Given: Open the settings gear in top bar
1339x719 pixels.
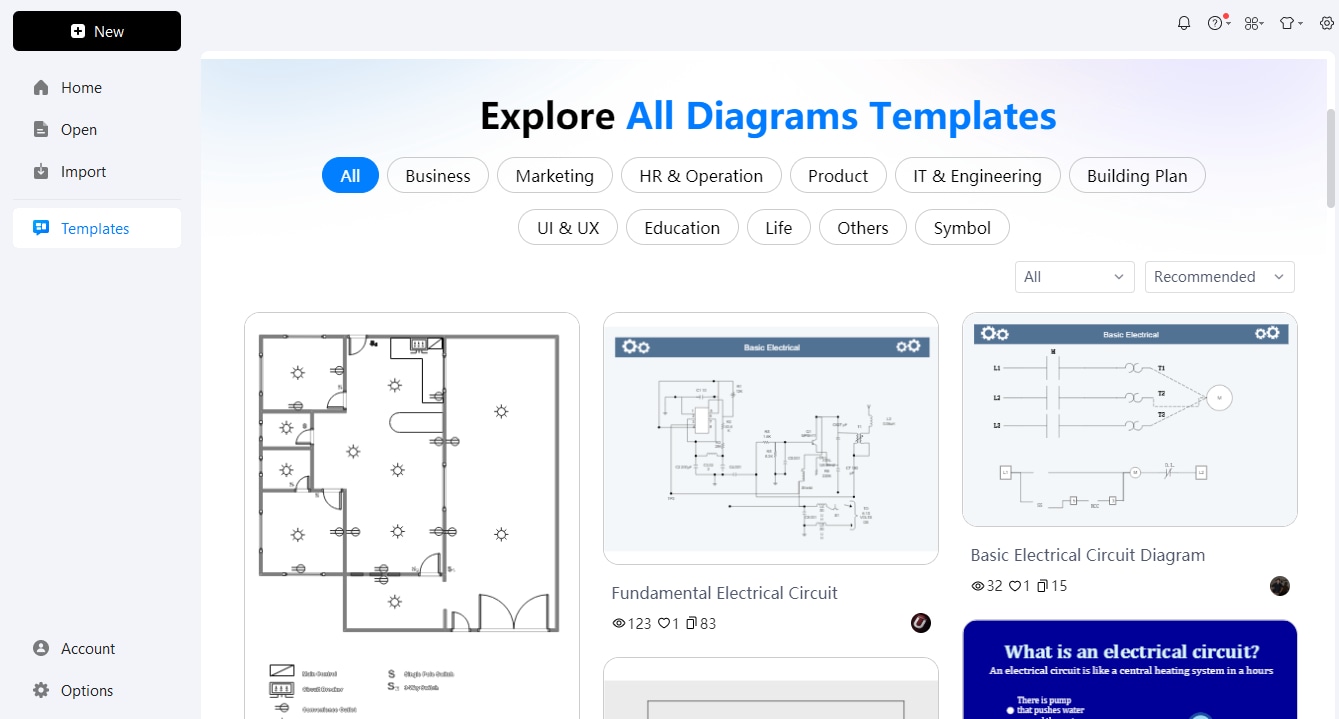Looking at the screenshot, I should (x=1327, y=23).
